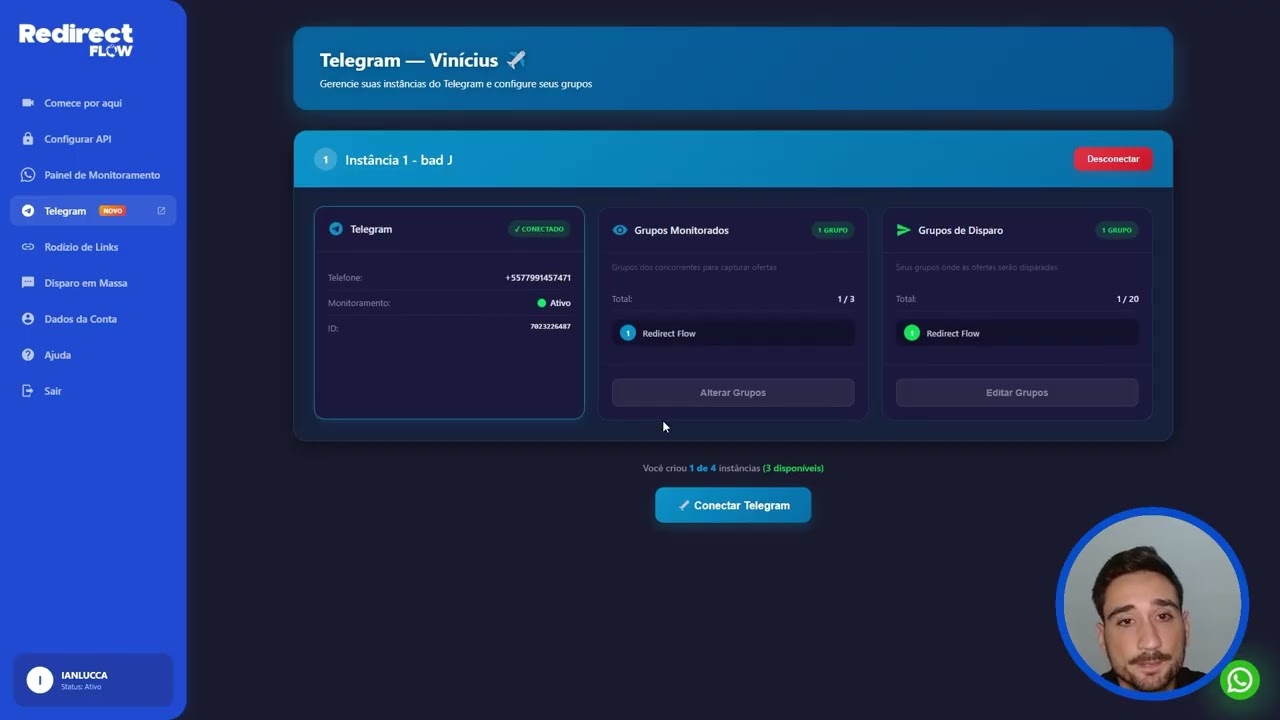
Task: Click the total 1 / 3 value
Action: 846,299
